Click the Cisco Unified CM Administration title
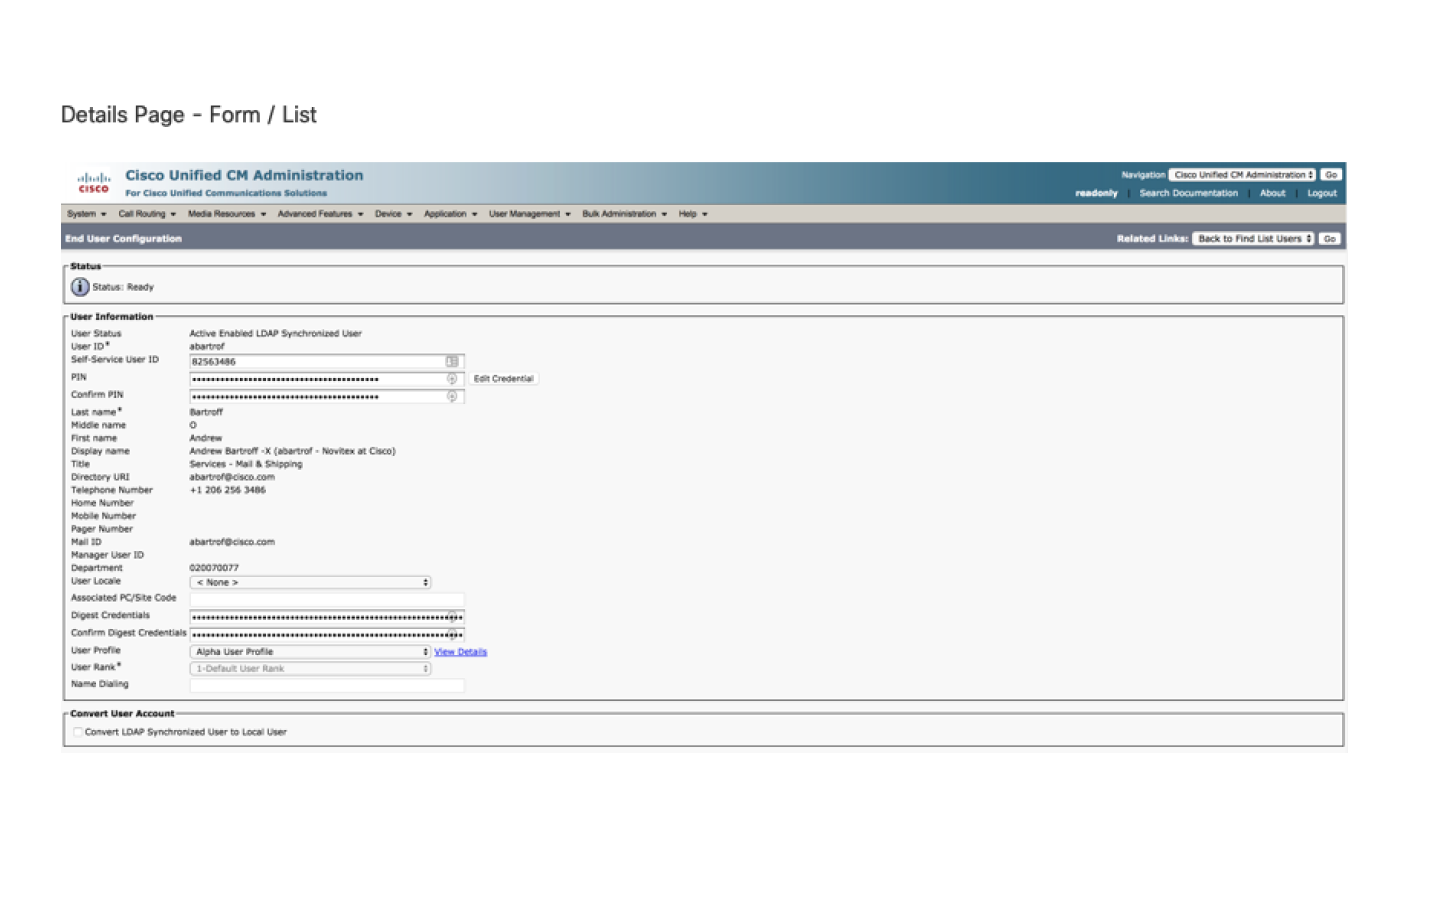The image size is (1440, 900). pyautogui.click(x=244, y=175)
